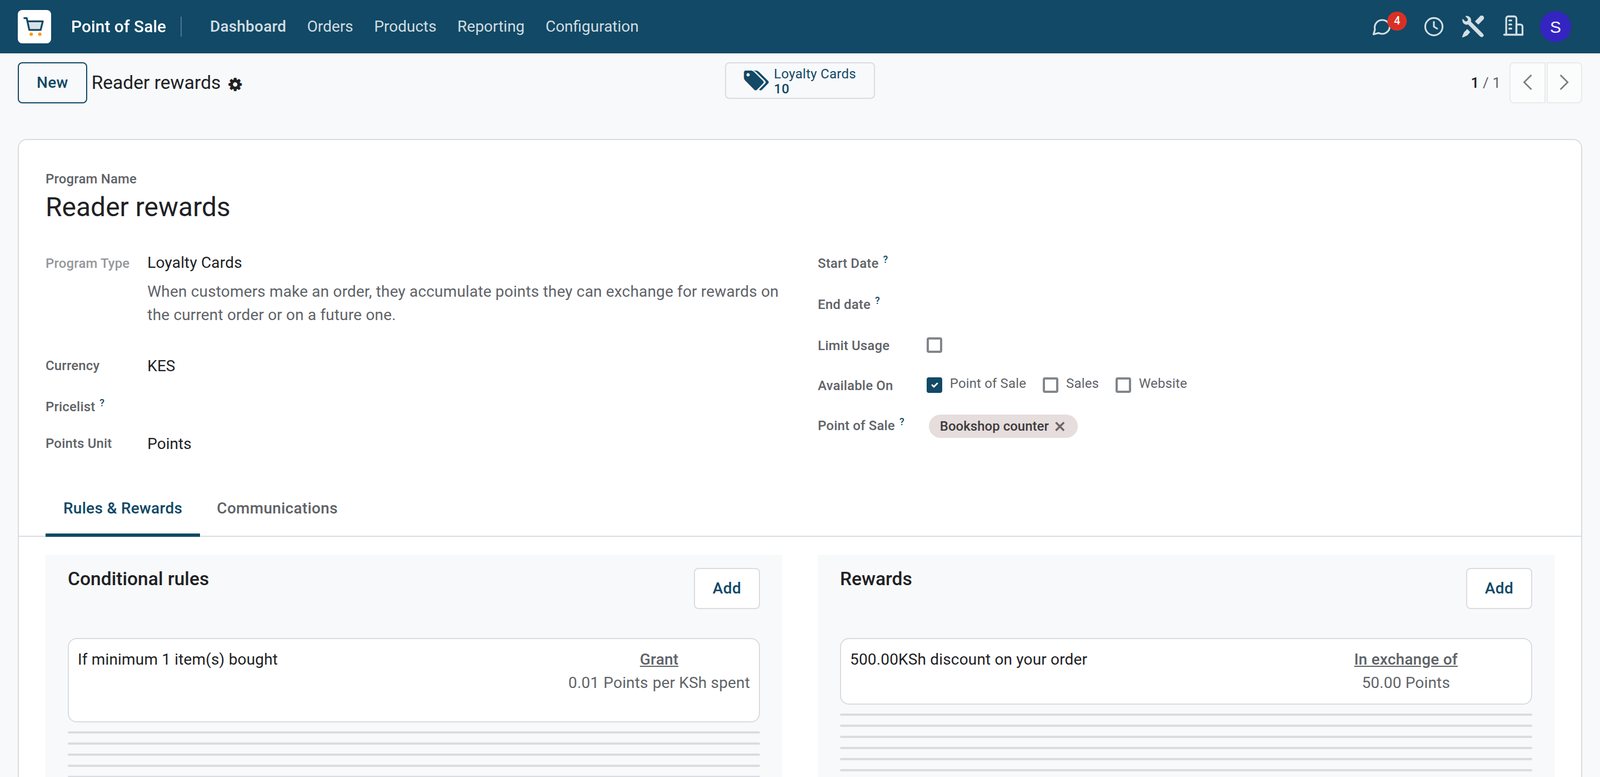Open the End date picker
The width and height of the screenshot is (1600, 777).
1240,304
